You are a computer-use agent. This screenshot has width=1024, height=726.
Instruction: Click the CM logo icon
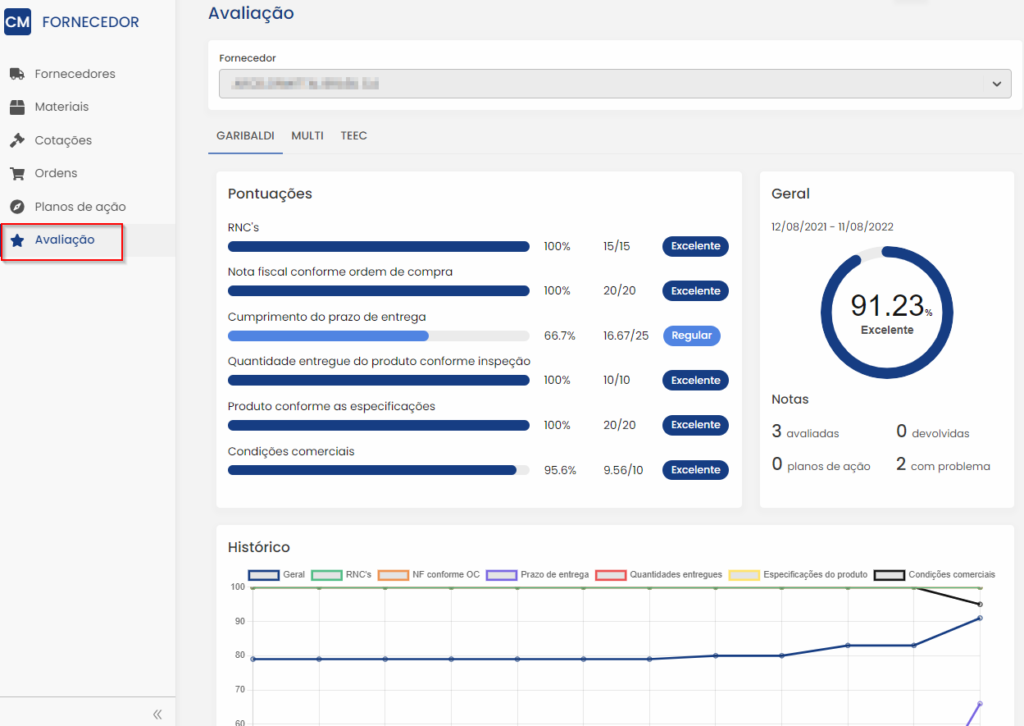pyautogui.click(x=18, y=21)
